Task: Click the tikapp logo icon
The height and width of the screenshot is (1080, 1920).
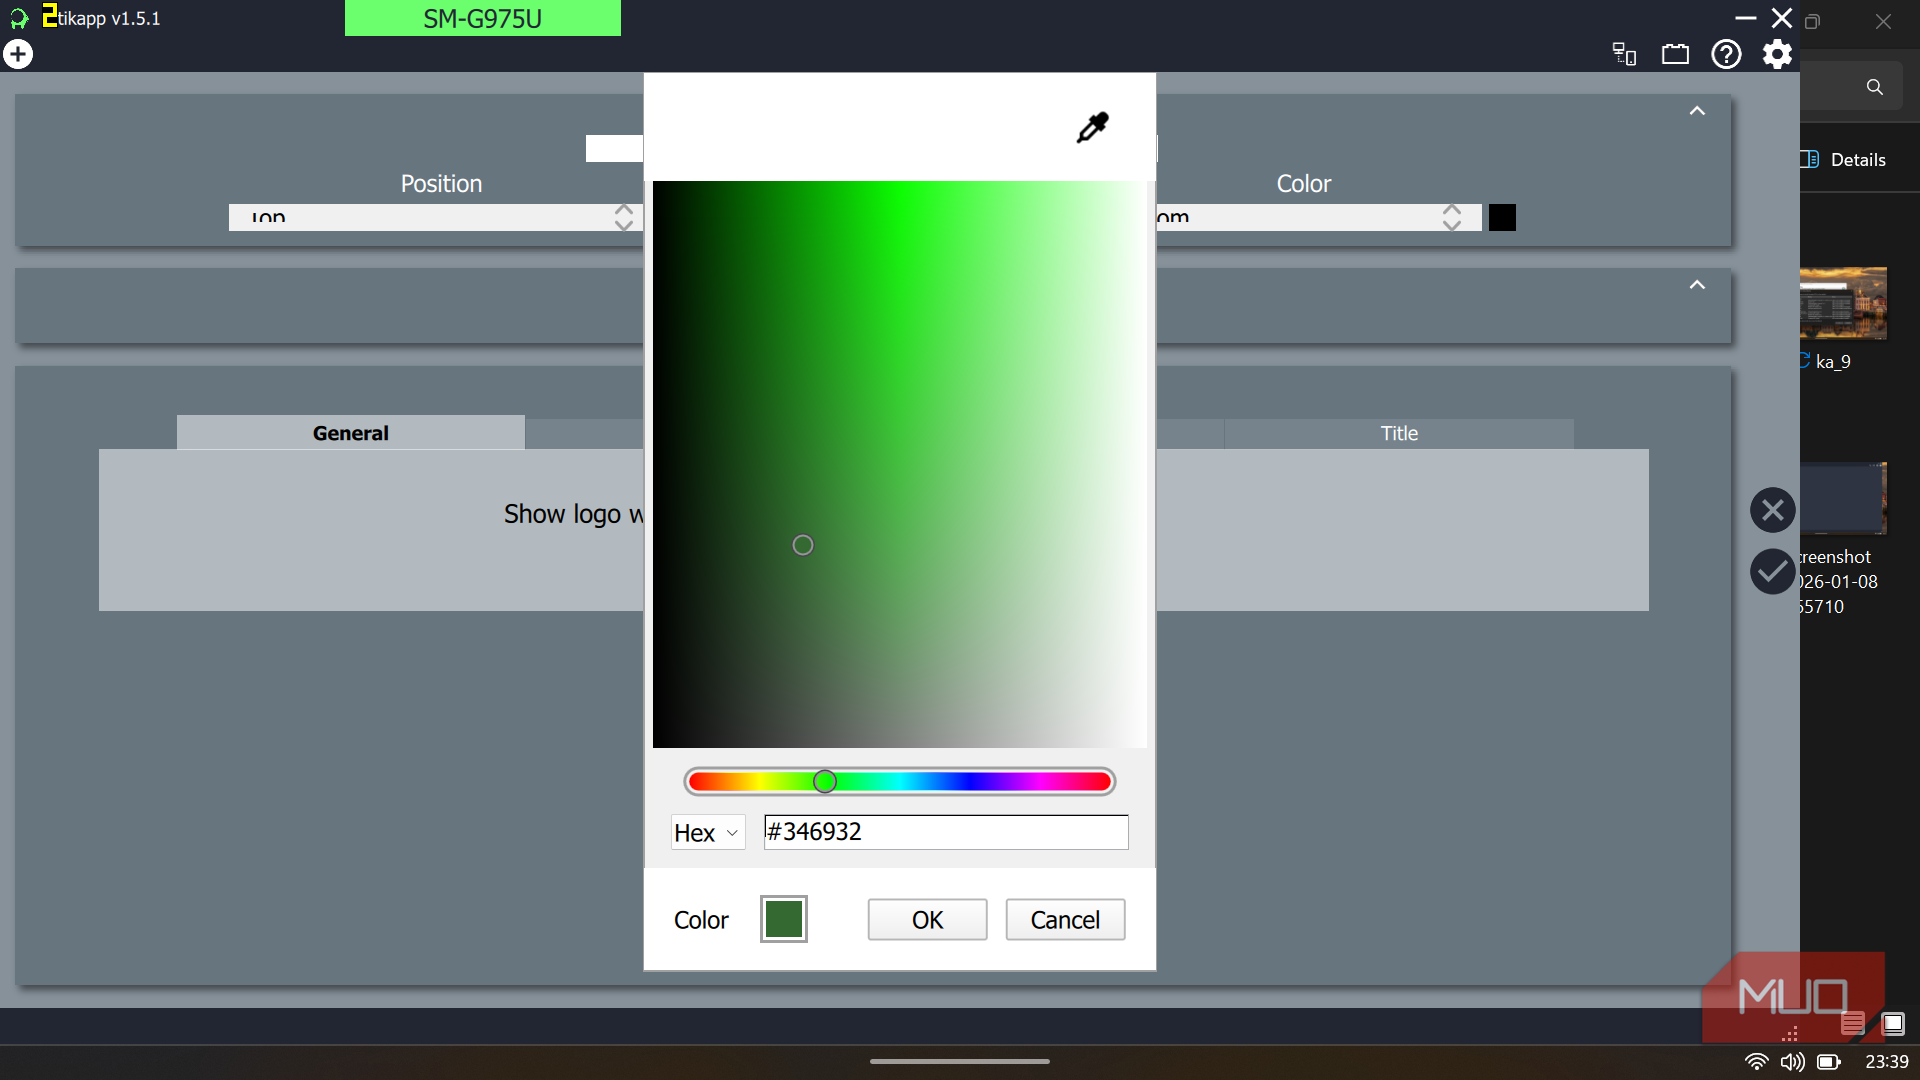Action: [x=19, y=18]
